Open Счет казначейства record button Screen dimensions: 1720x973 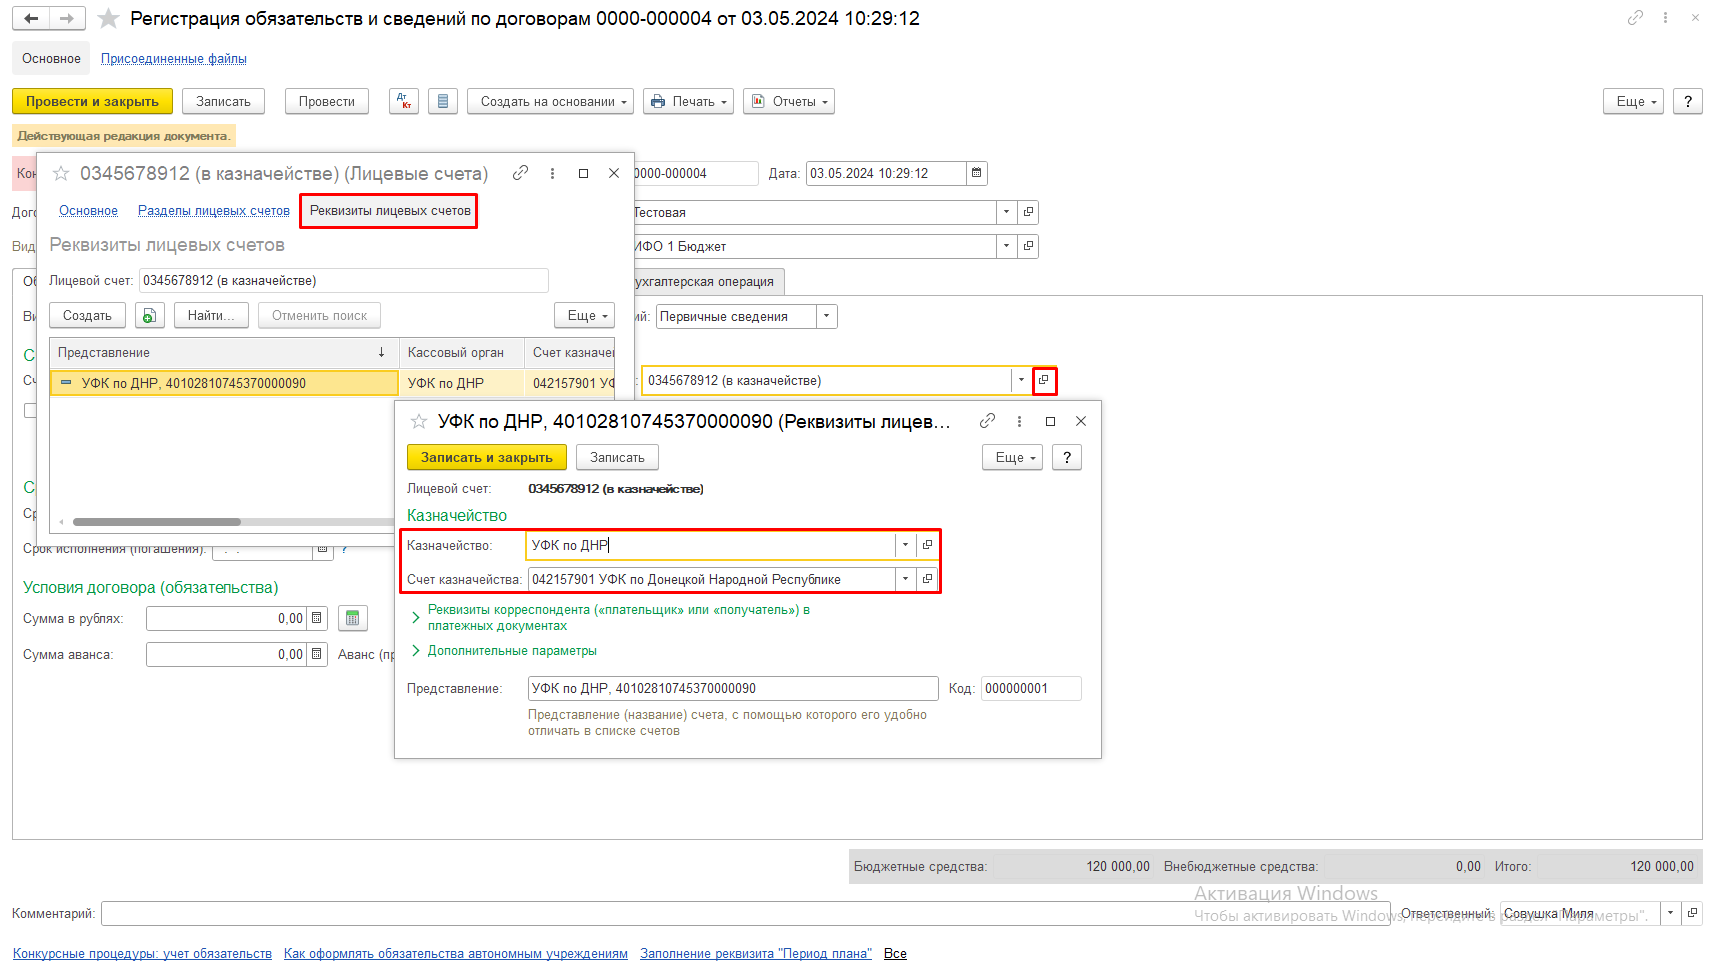[x=927, y=579]
